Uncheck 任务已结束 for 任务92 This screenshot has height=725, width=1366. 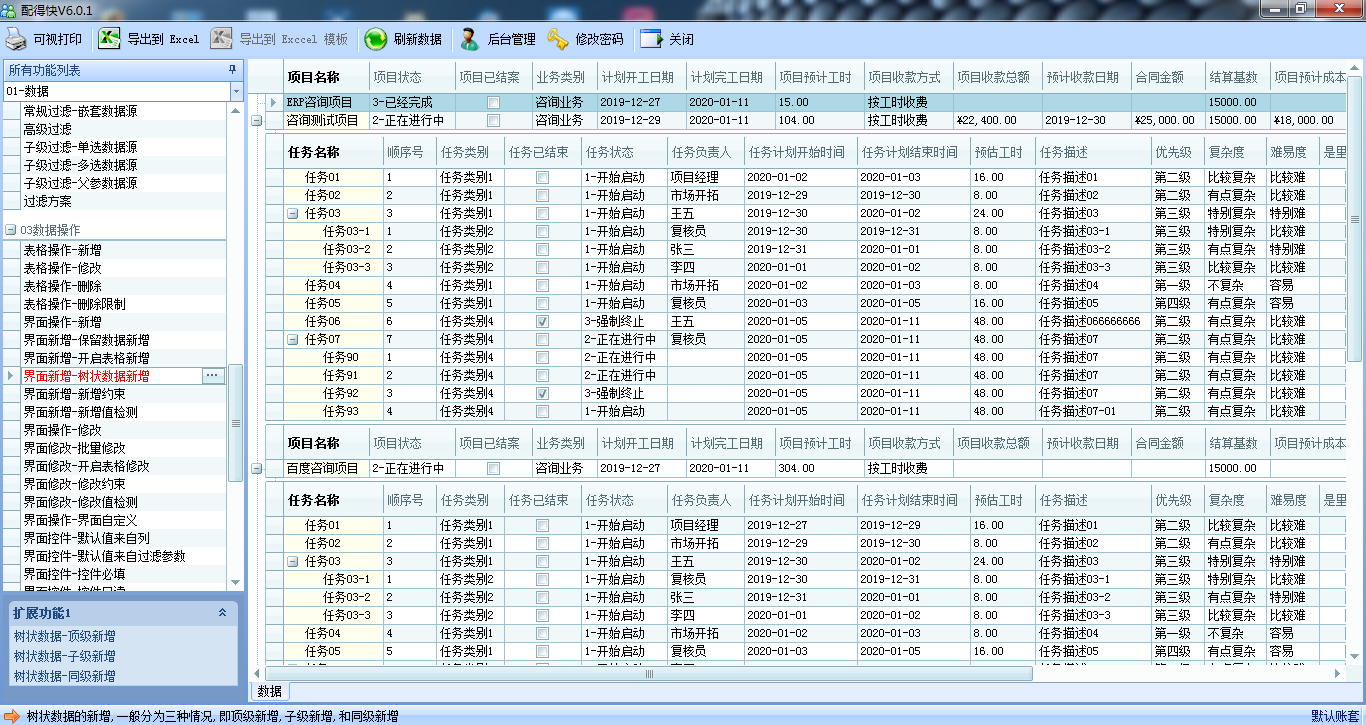pyautogui.click(x=542, y=394)
